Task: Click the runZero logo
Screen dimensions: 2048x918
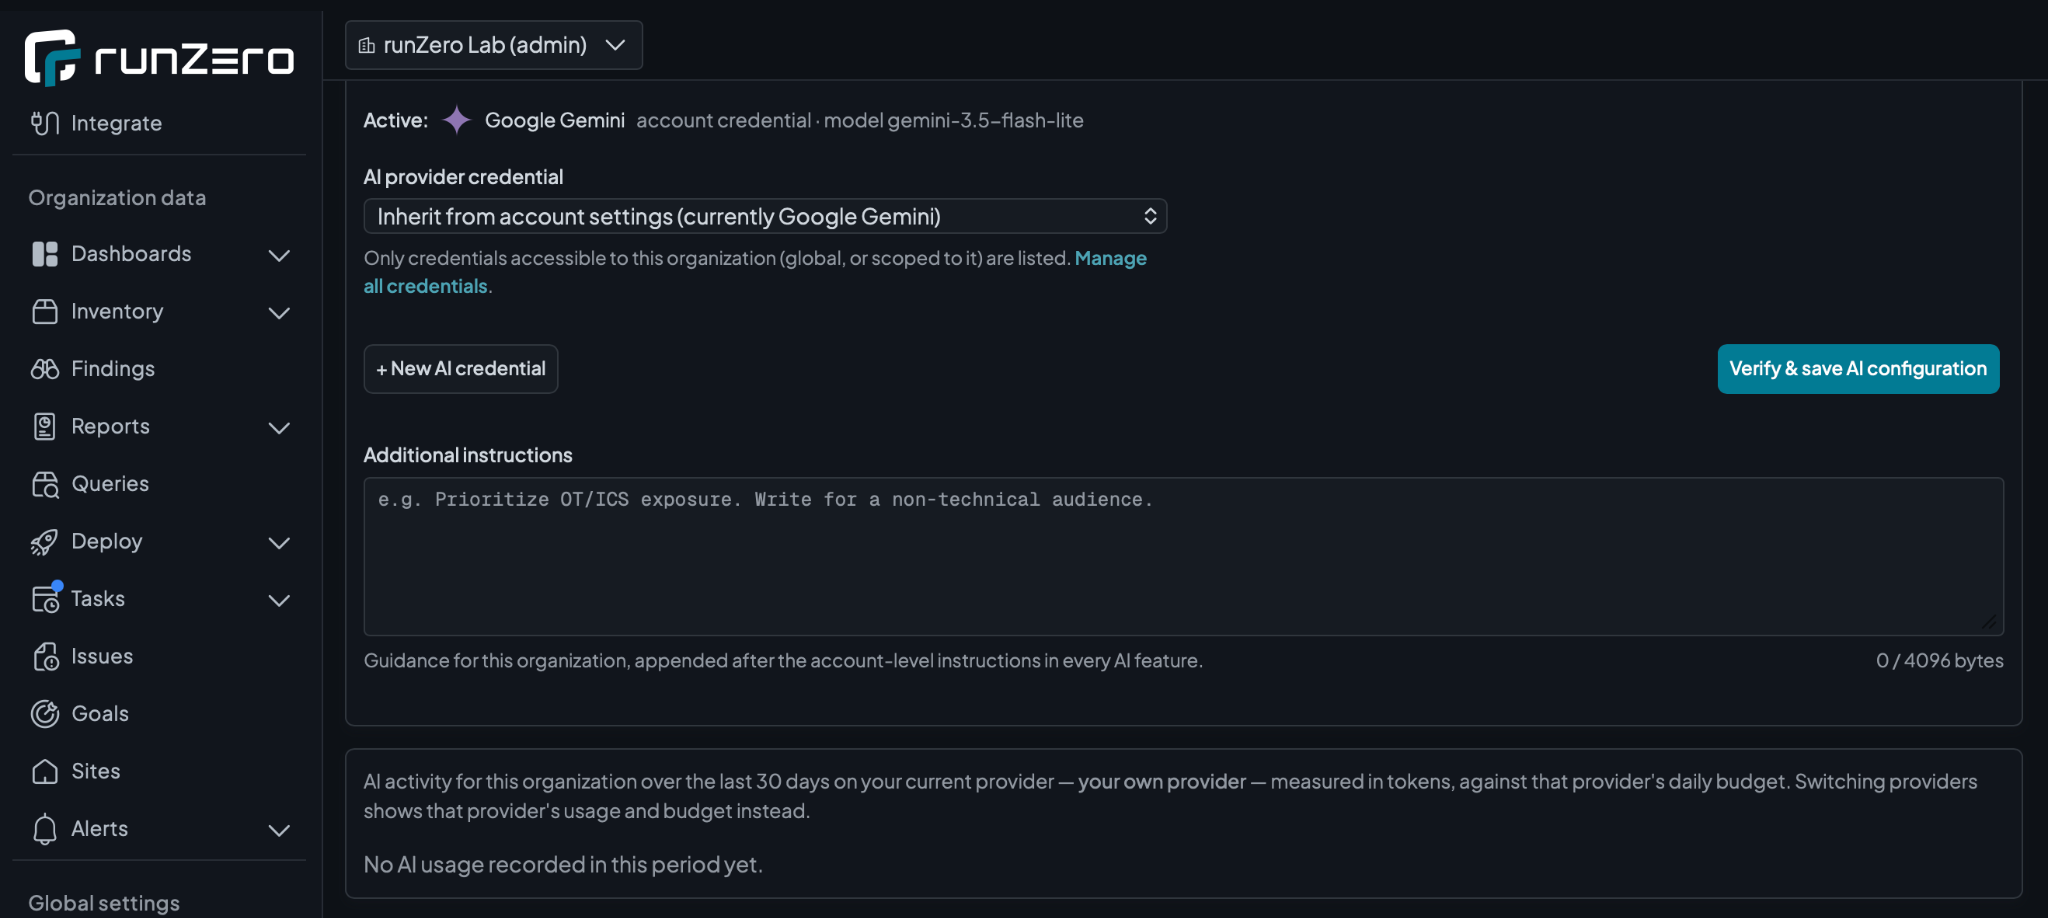Action: coord(159,57)
